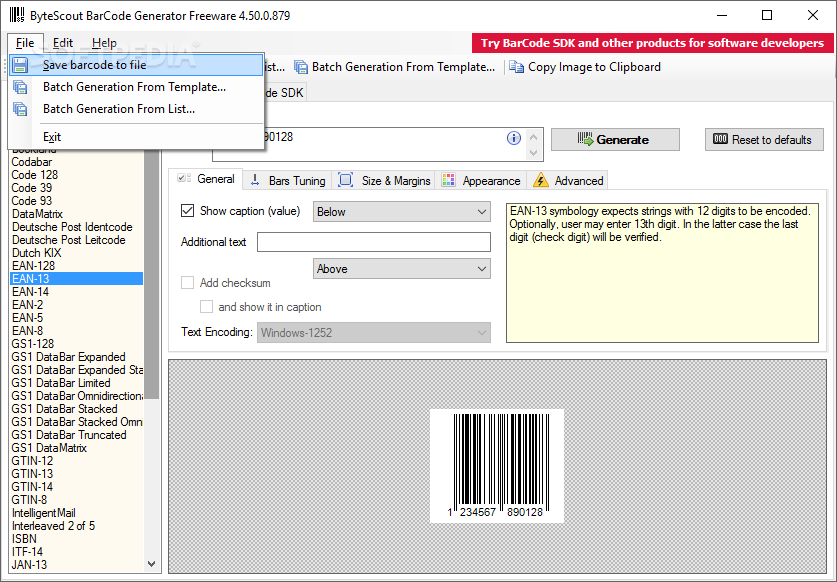
Task: Select Code 93 symbology
Action: 32,201
